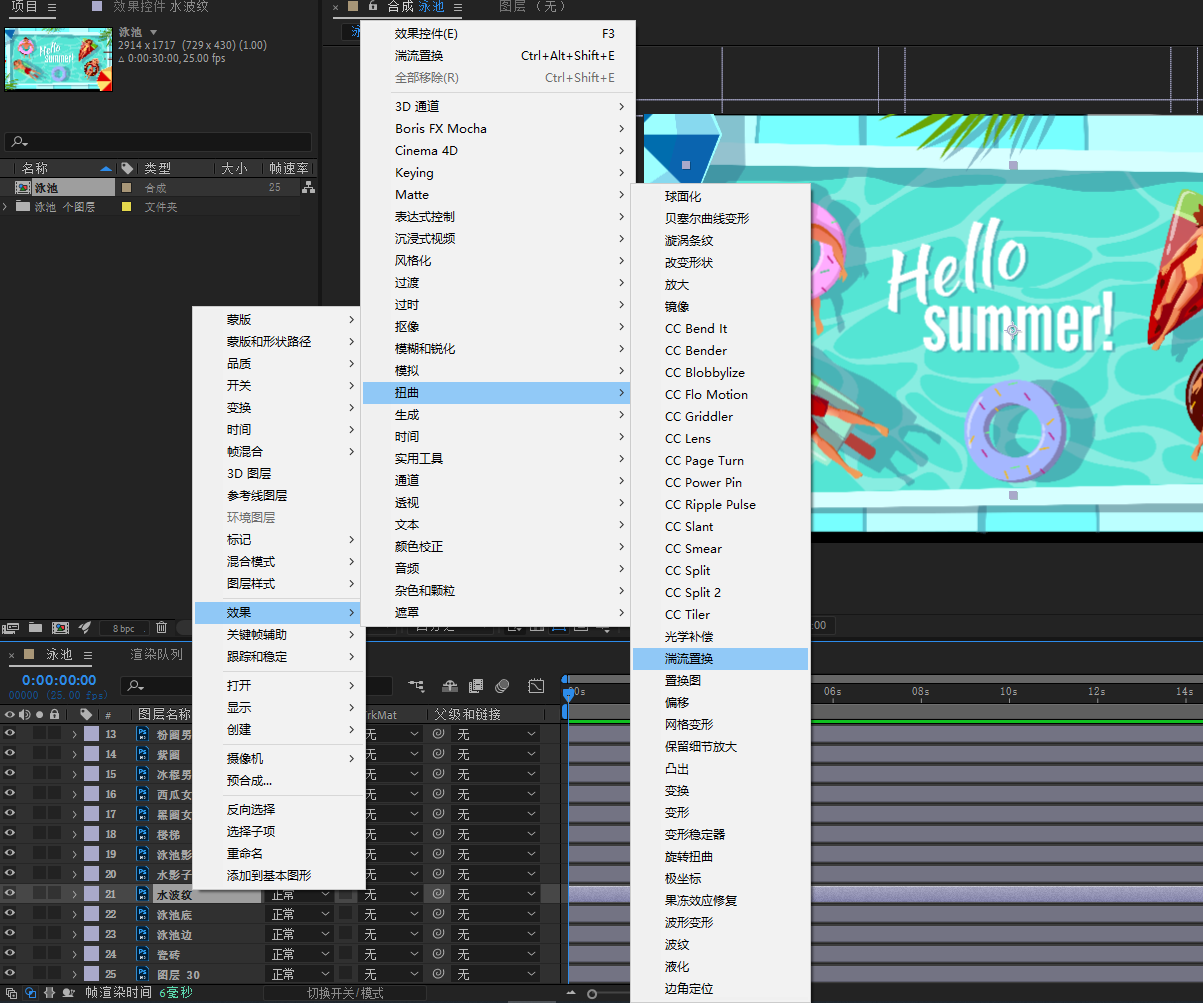
Task: Open project settings via the rocket icon
Action: tap(86, 628)
